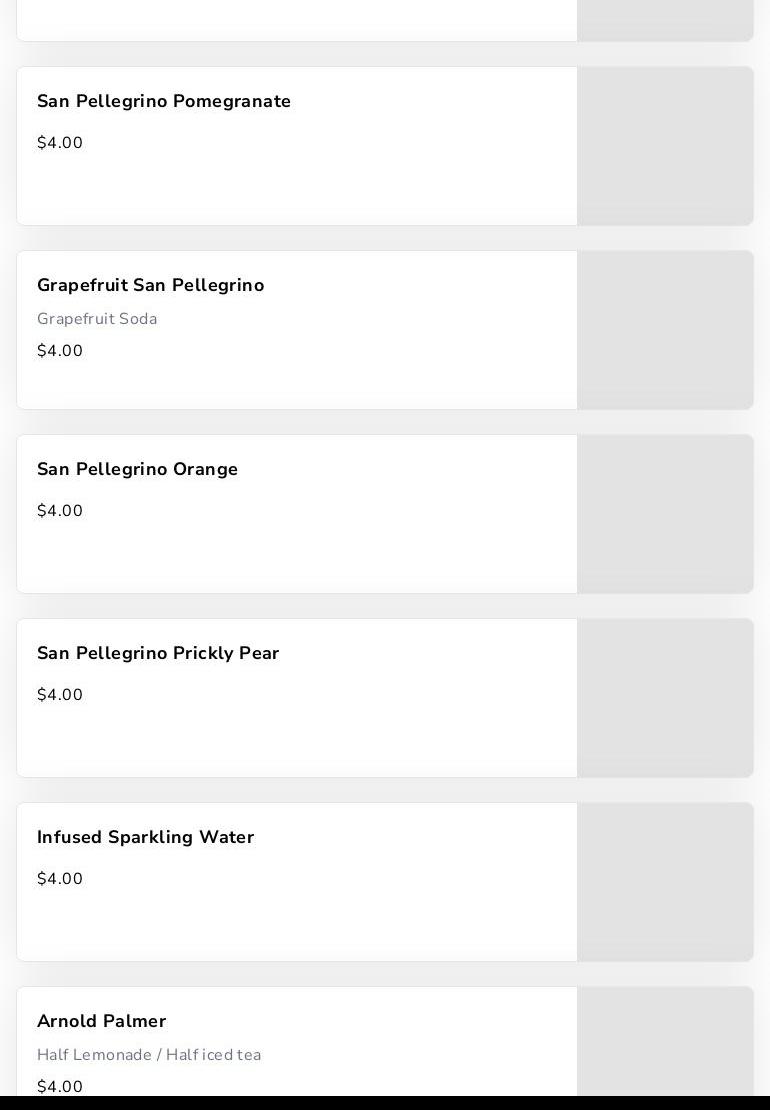The width and height of the screenshot is (770, 1110).
Task: Select the San Pellegrino Prickly Pear thumbnail
Action: 665,698
